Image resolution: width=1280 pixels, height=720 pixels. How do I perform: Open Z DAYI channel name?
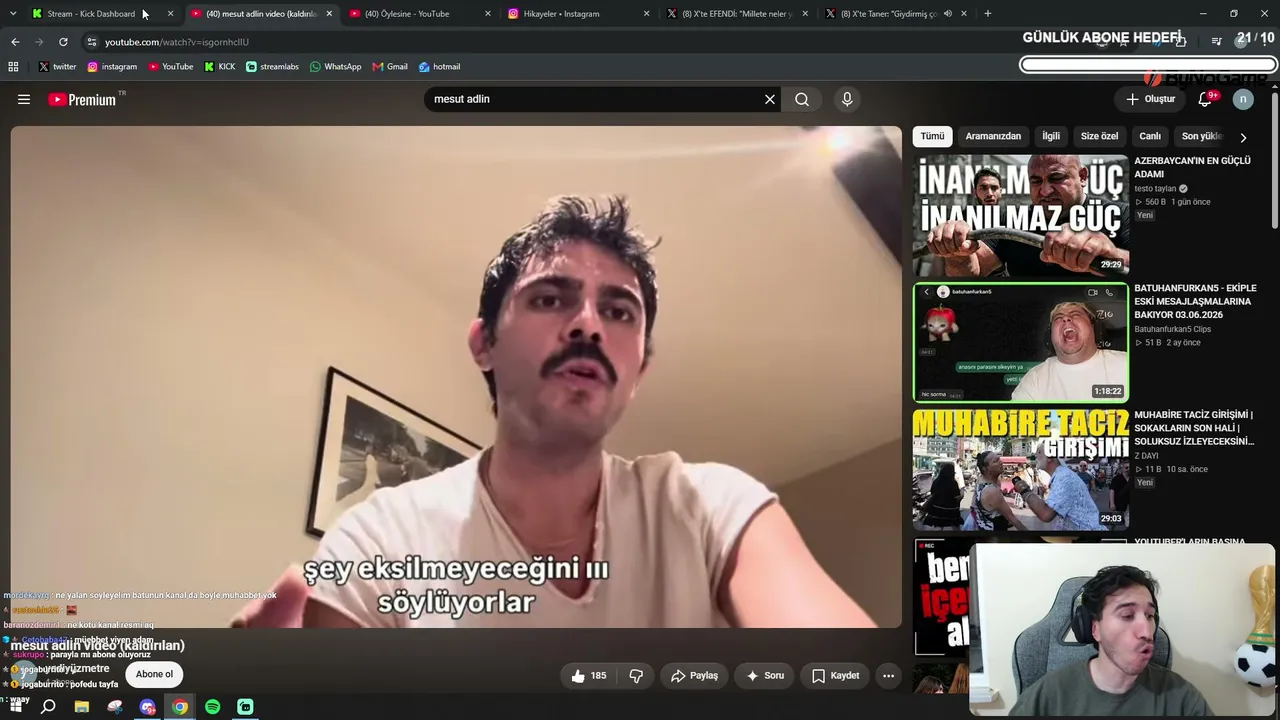click(1146, 456)
